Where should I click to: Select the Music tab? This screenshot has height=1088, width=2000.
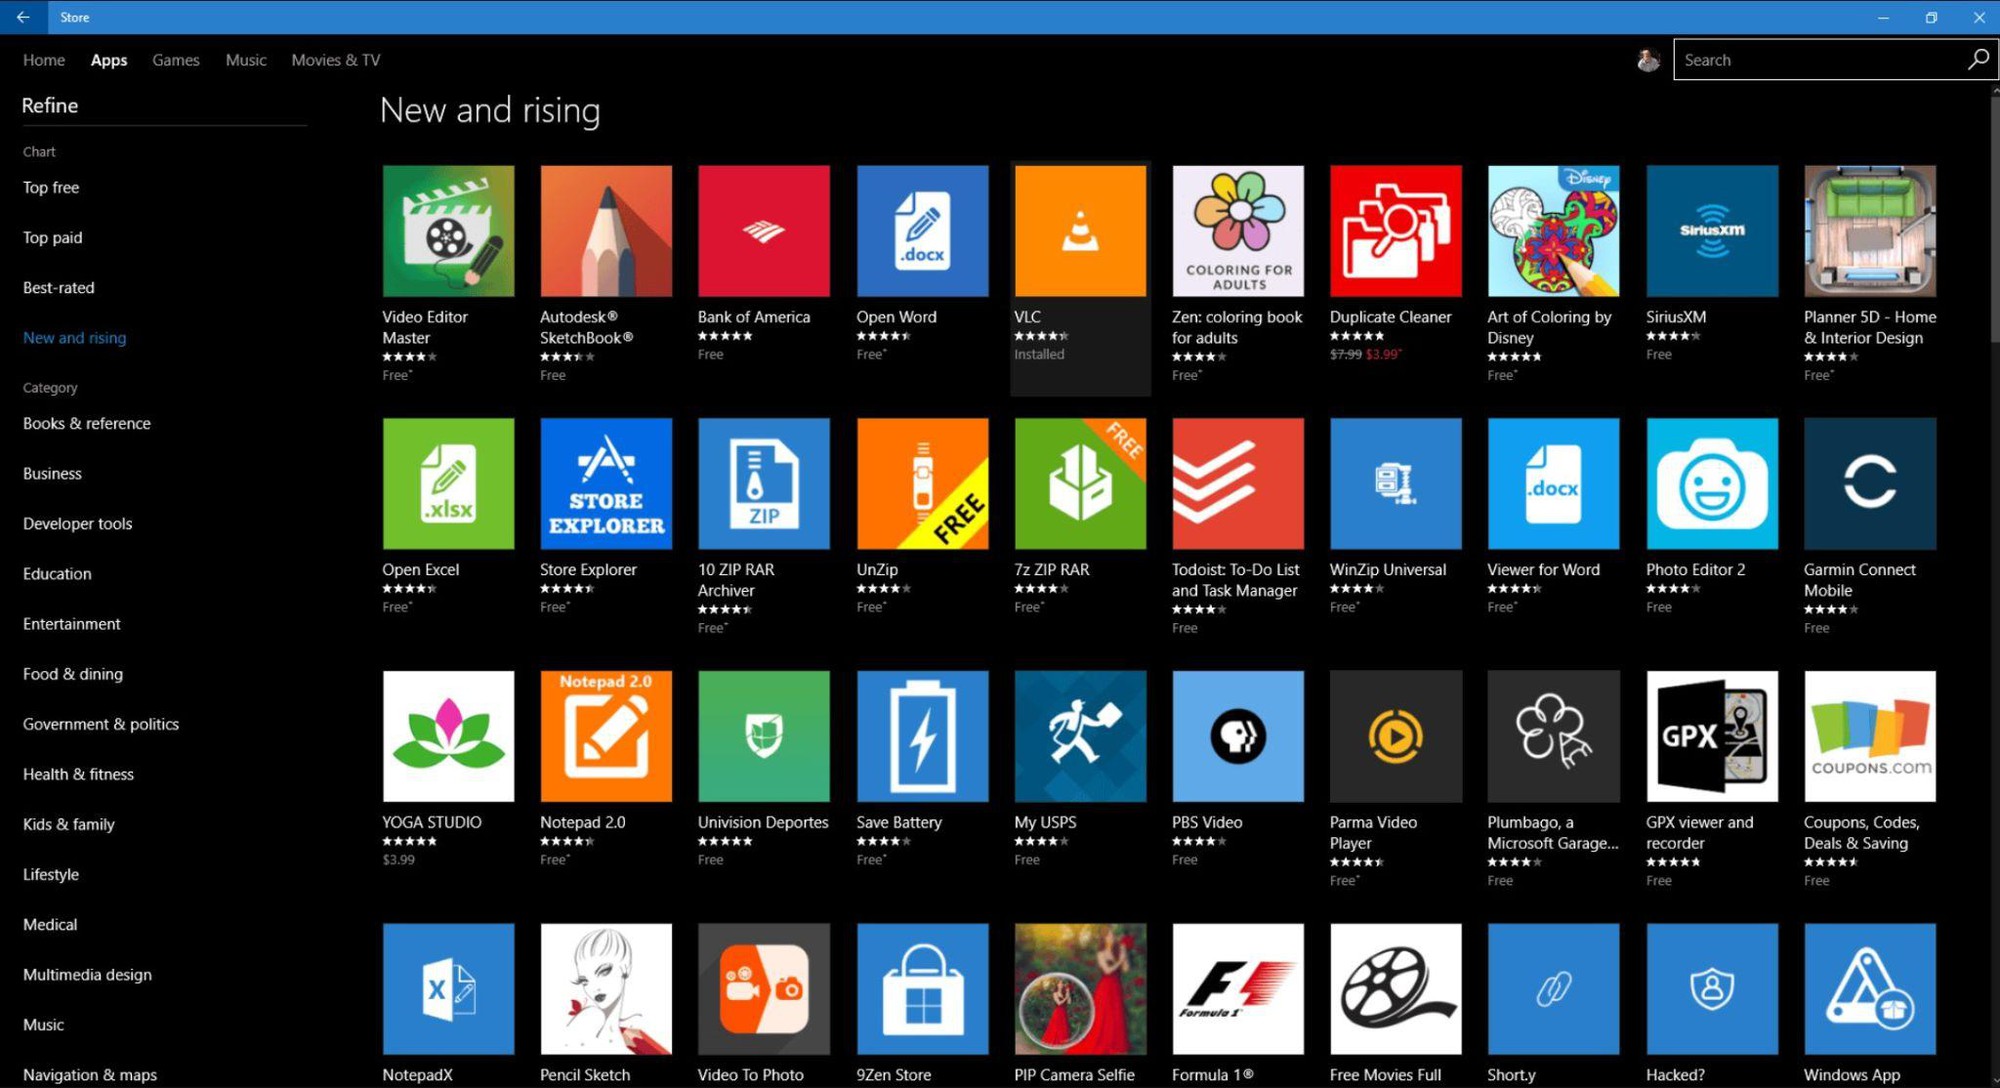pos(245,59)
